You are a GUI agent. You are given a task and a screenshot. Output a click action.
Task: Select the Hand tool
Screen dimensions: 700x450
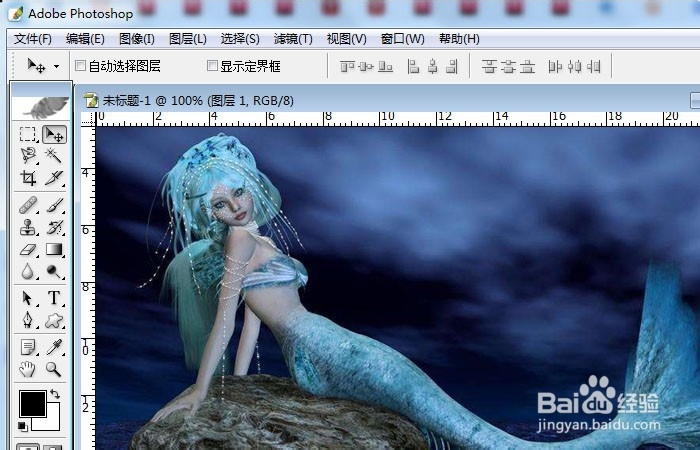[28, 369]
